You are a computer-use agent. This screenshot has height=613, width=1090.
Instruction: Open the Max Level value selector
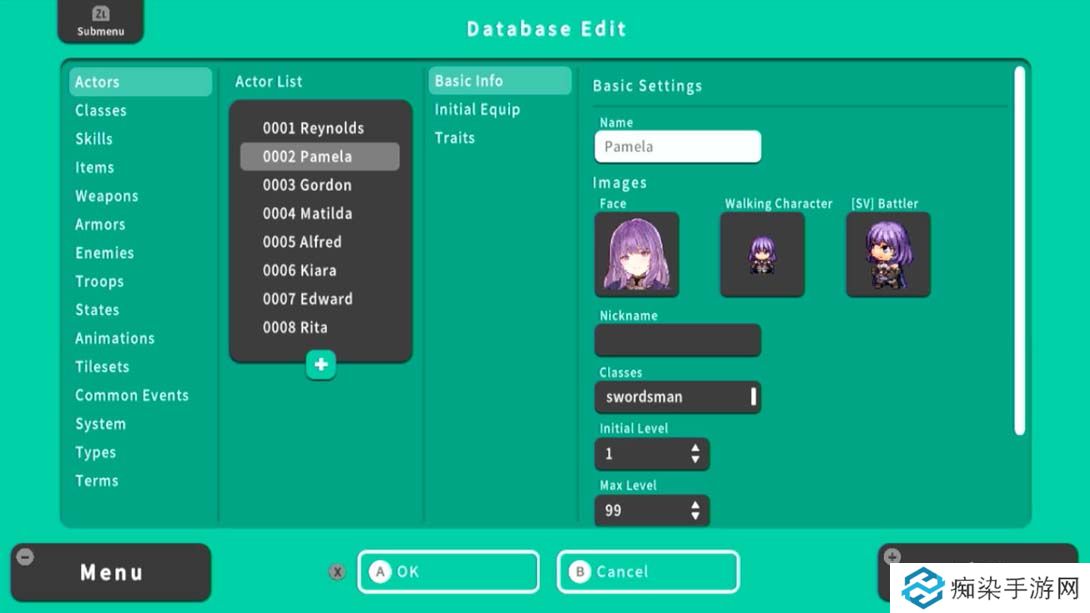652,511
